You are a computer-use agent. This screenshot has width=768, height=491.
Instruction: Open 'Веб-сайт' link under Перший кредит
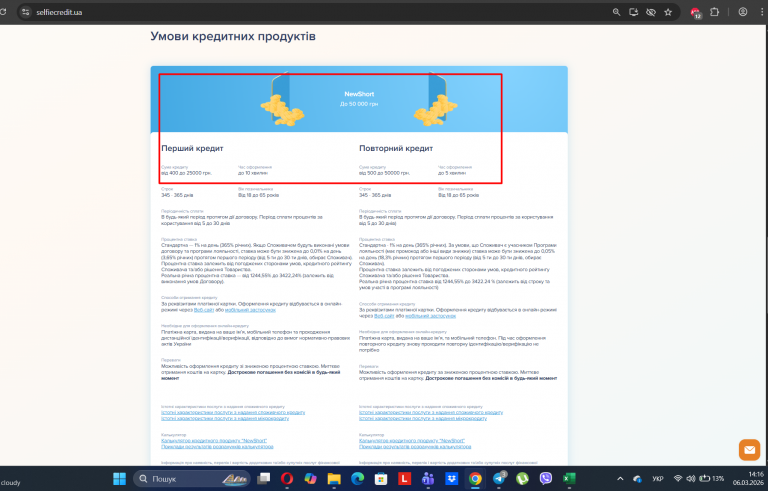click(x=204, y=310)
